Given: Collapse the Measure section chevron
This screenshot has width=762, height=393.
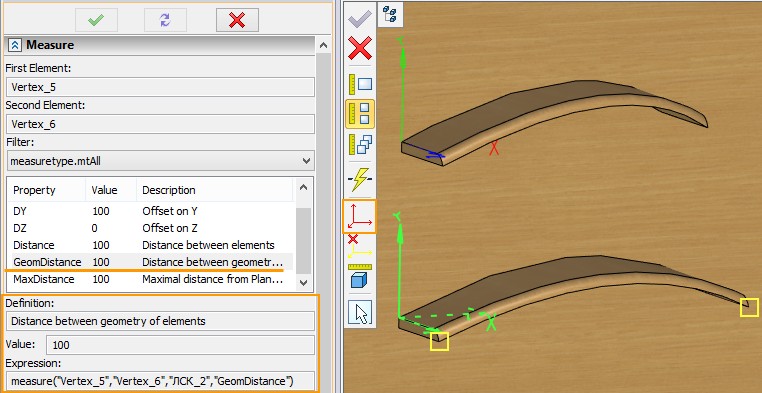Looking at the screenshot, I should click(15, 45).
